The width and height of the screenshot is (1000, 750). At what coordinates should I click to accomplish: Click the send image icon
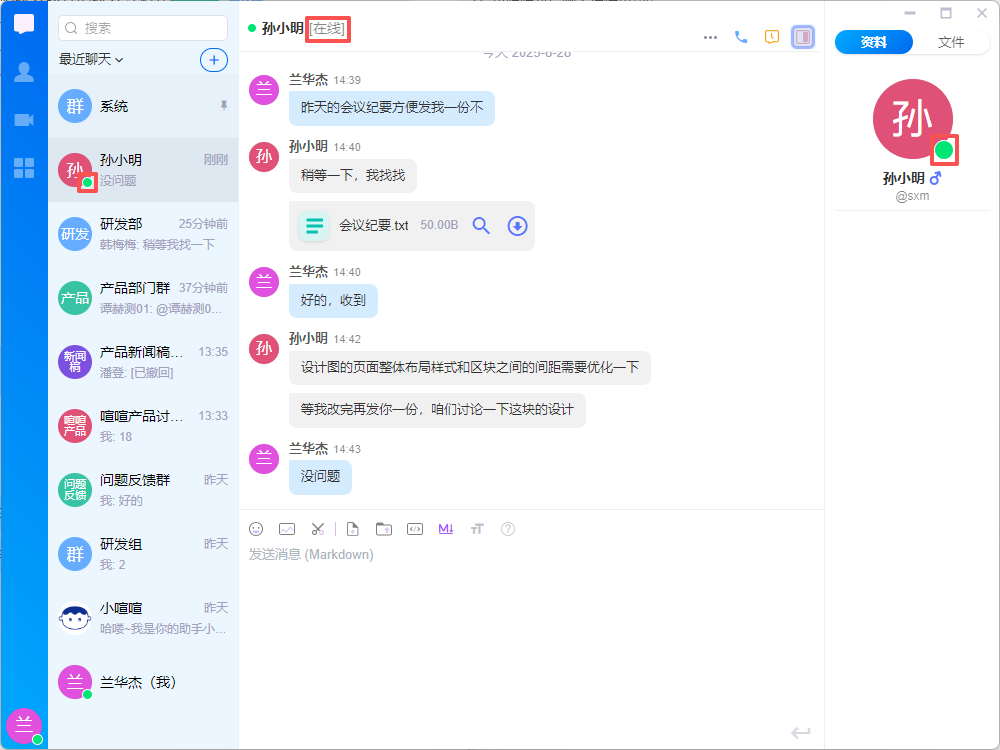click(x=287, y=529)
